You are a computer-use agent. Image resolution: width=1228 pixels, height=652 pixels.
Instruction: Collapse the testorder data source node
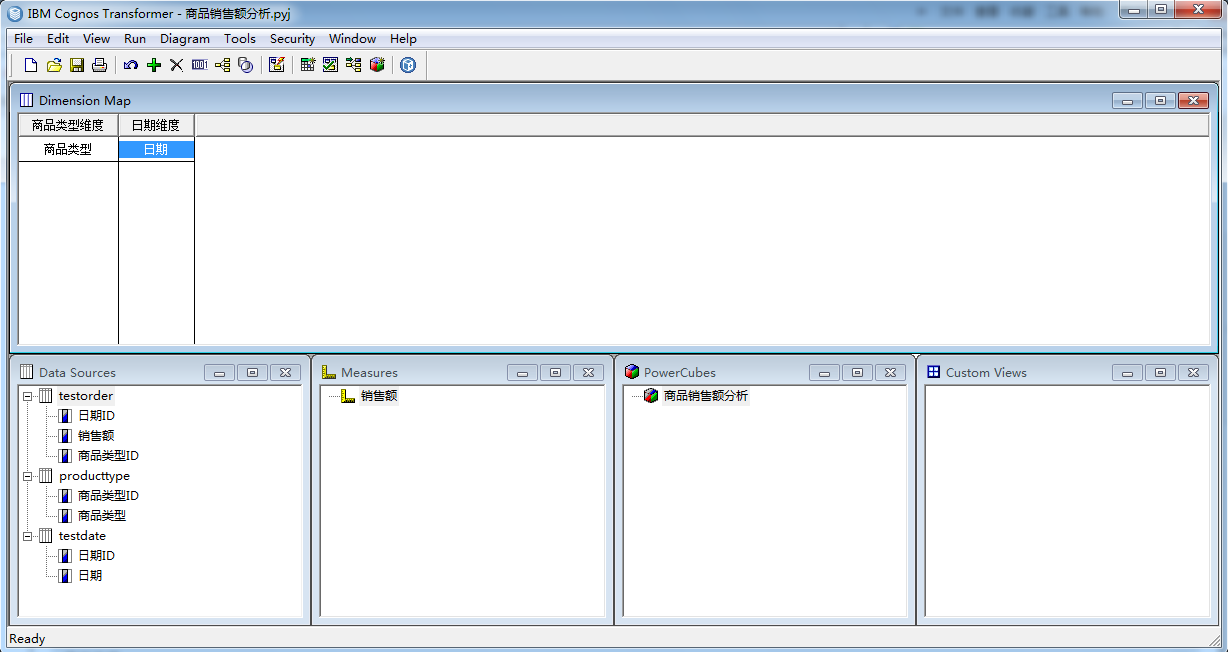pyautogui.click(x=27, y=396)
